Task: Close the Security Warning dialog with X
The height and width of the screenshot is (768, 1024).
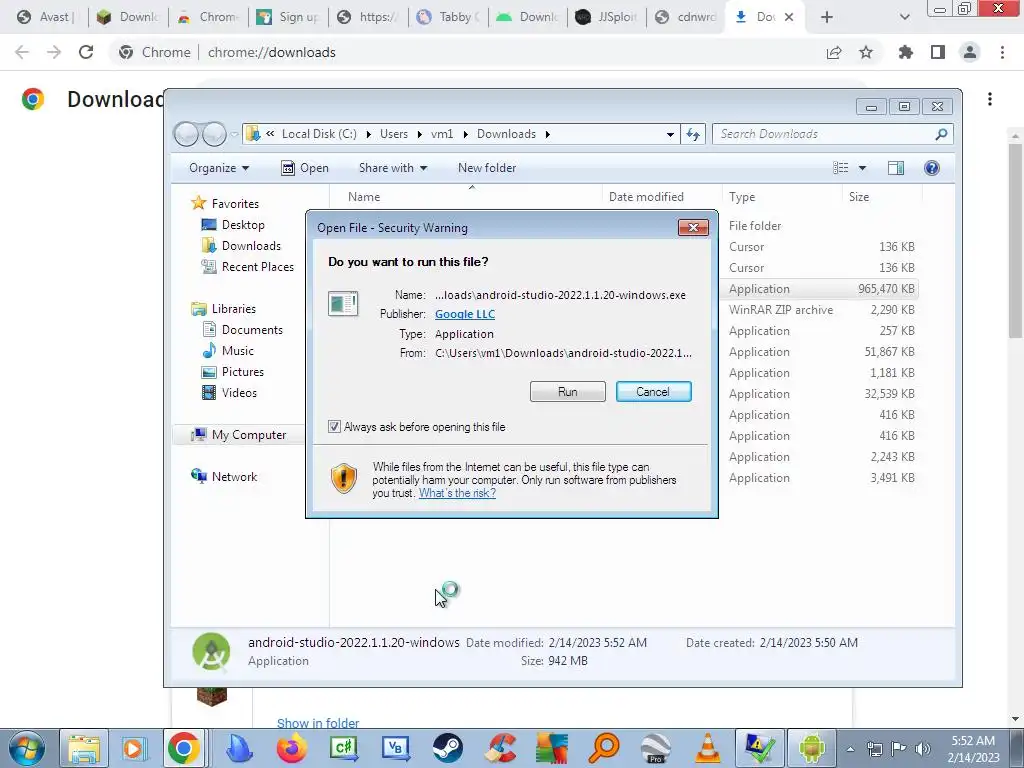Action: point(694,227)
